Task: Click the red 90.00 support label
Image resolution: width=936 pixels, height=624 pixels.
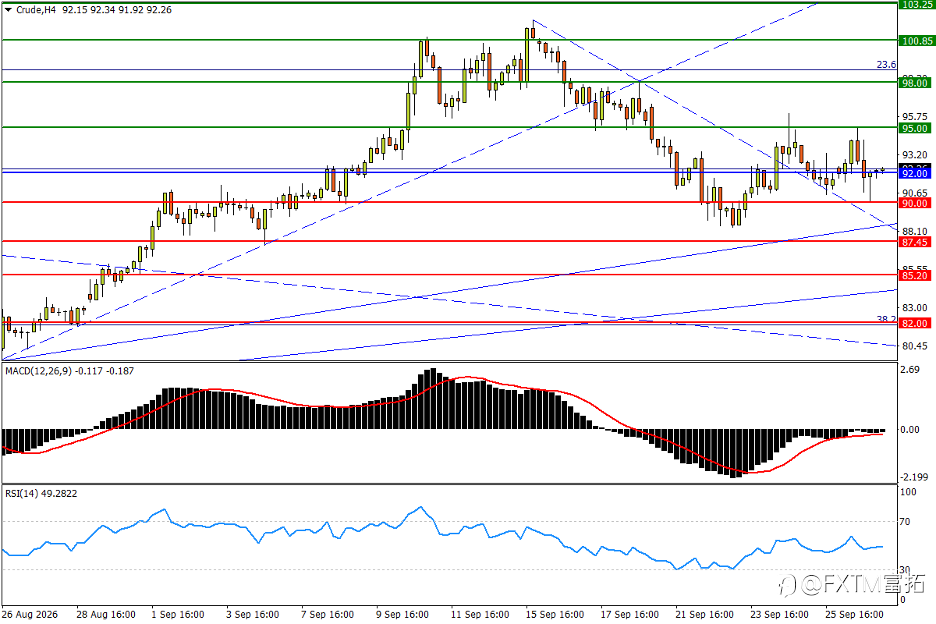Action: [x=915, y=203]
